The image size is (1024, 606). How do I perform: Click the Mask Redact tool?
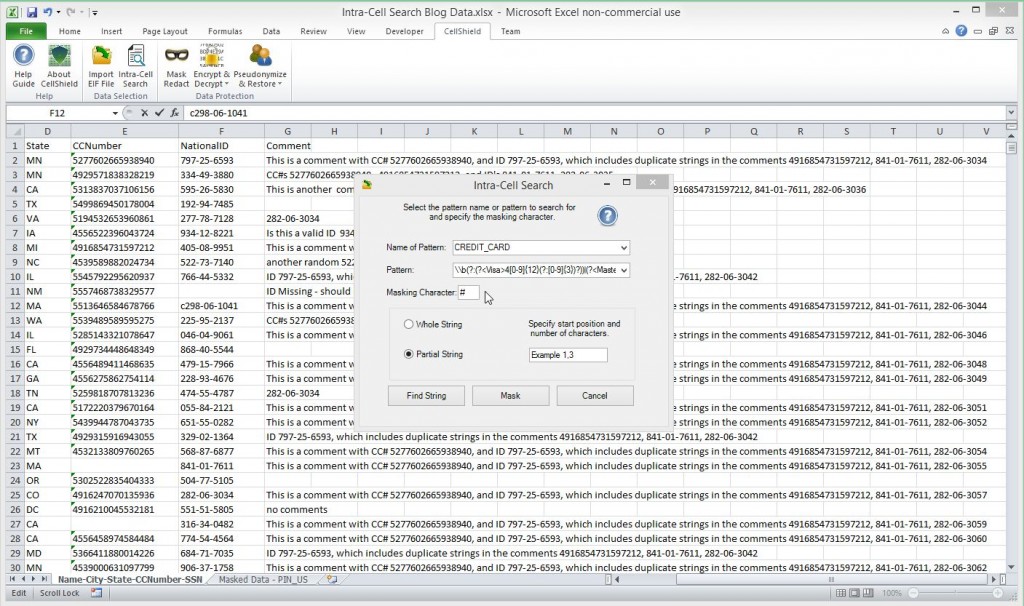[x=176, y=65]
